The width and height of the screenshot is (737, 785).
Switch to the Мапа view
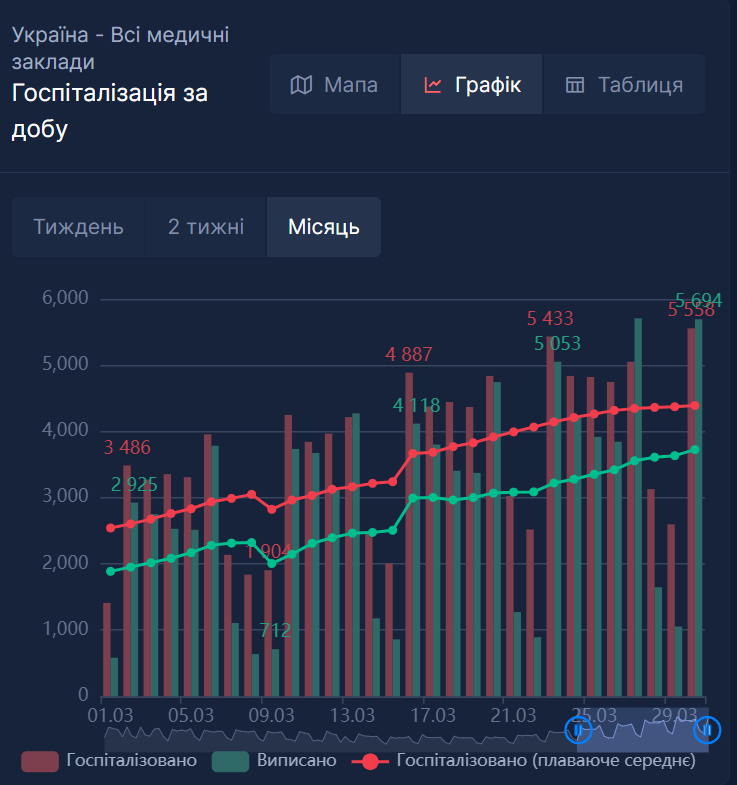click(x=335, y=85)
